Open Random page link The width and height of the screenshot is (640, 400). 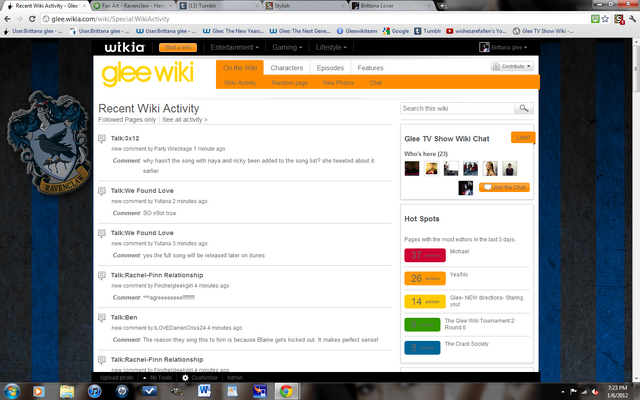coord(289,83)
